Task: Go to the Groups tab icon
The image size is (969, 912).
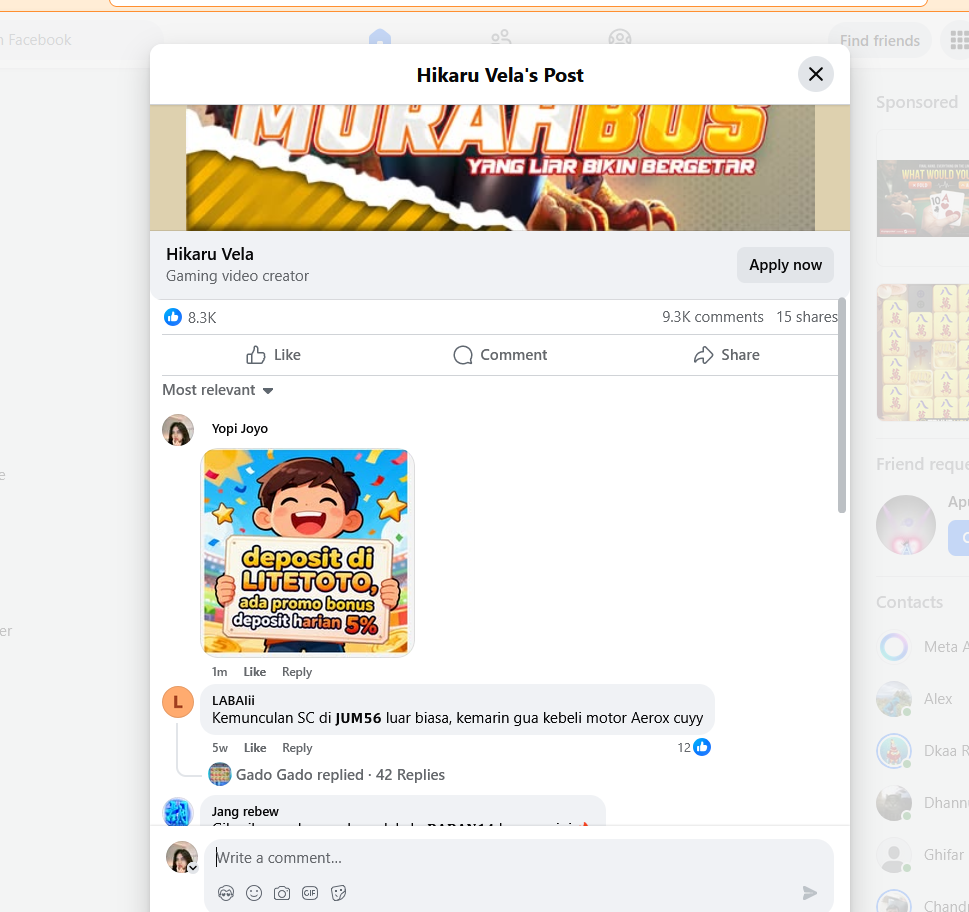Action: (619, 37)
